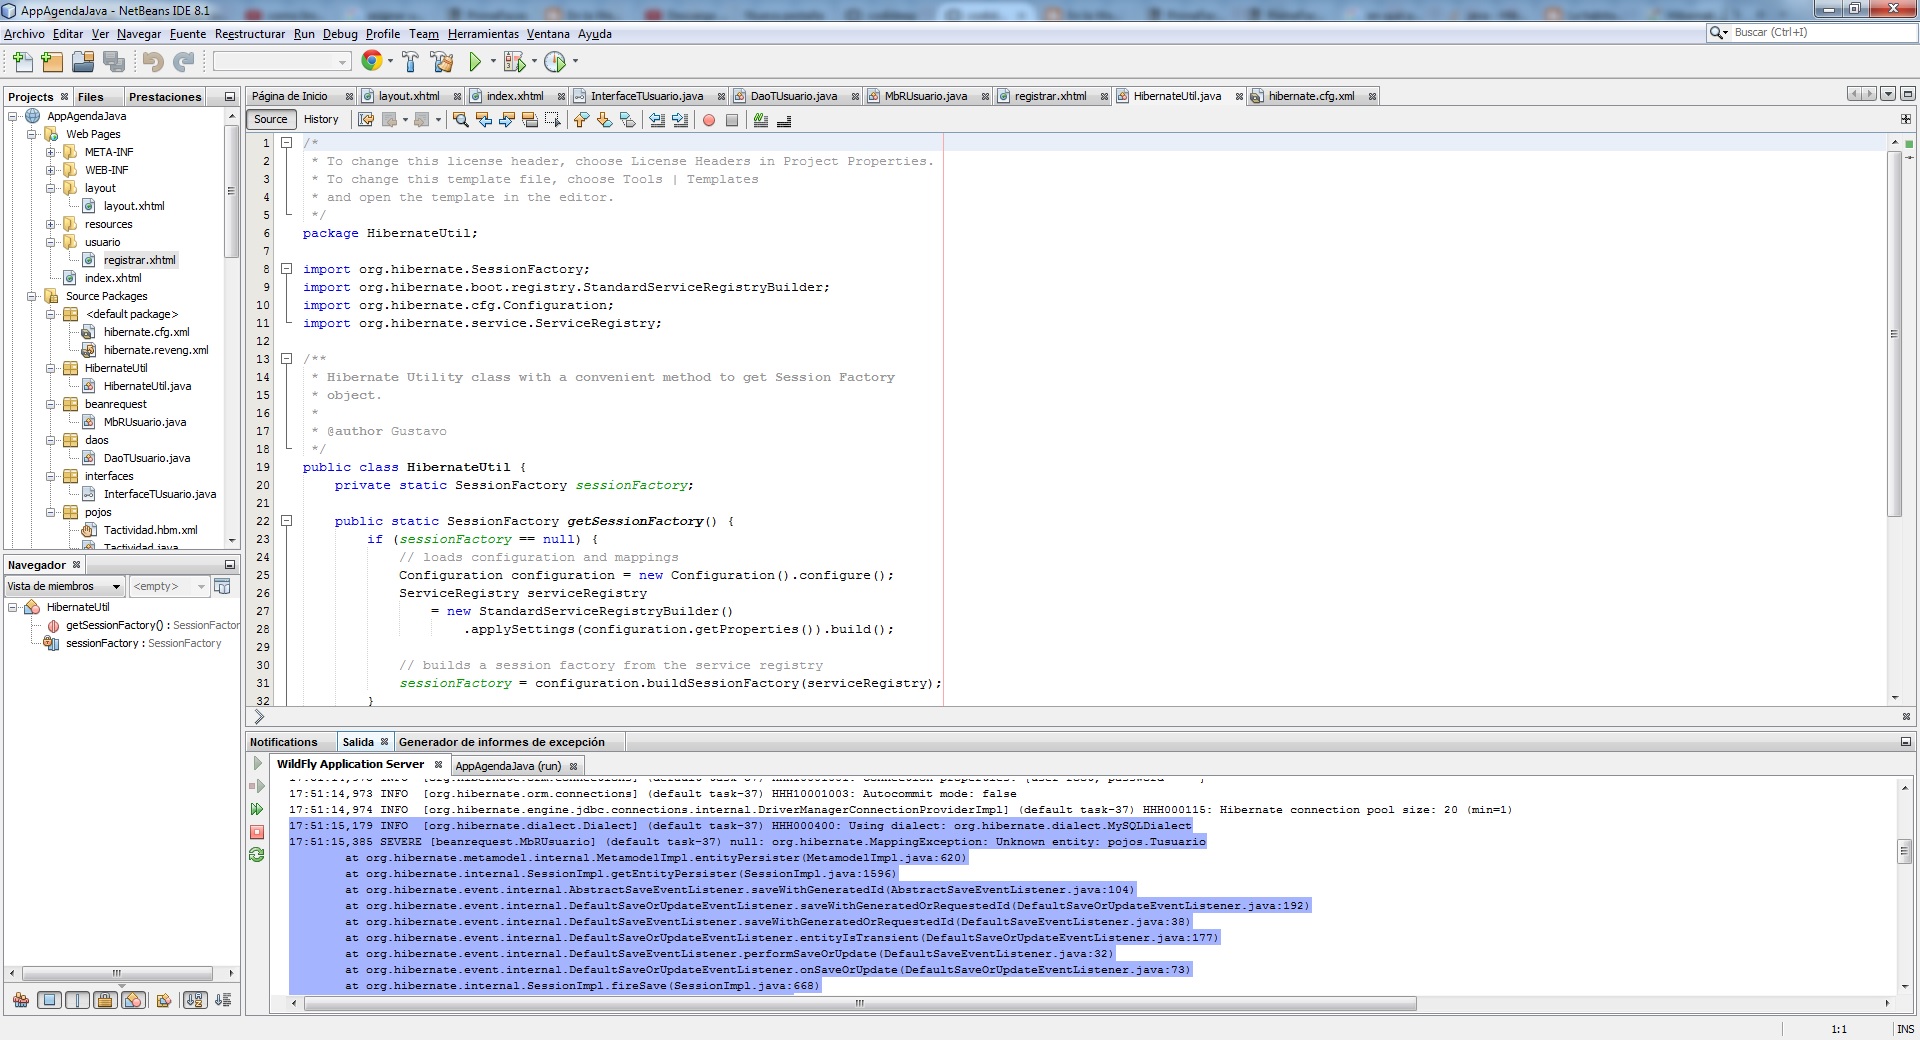
Task: Collapse code fold at line 22
Action: (286, 521)
